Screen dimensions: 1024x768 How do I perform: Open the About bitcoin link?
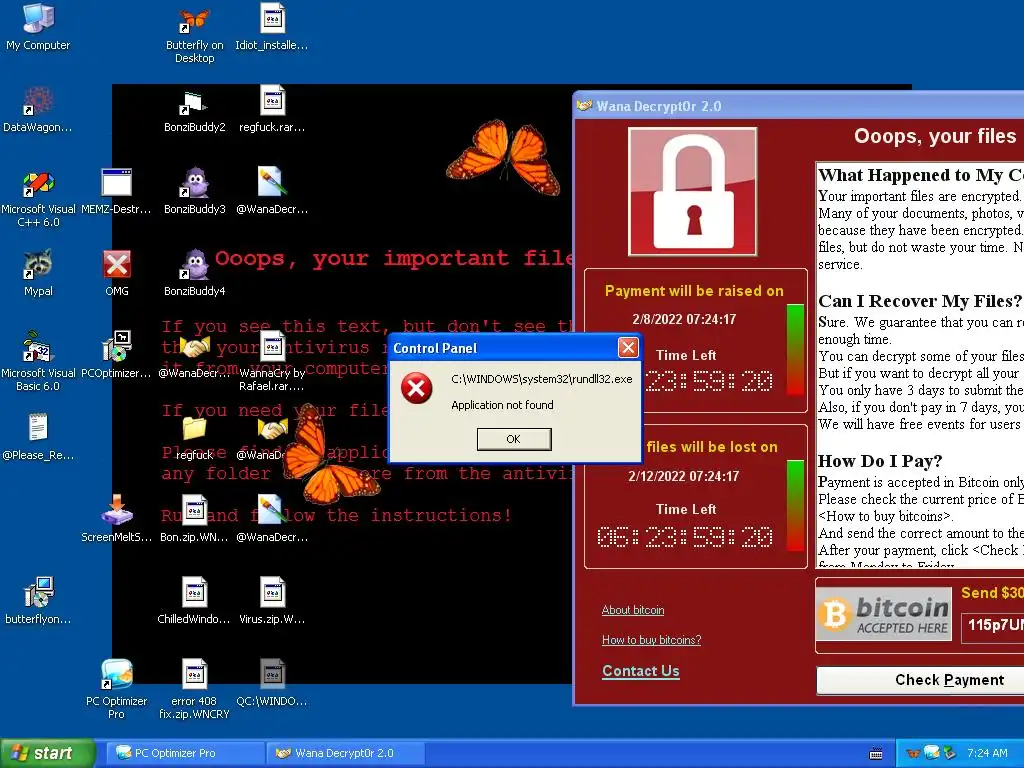click(x=633, y=610)
